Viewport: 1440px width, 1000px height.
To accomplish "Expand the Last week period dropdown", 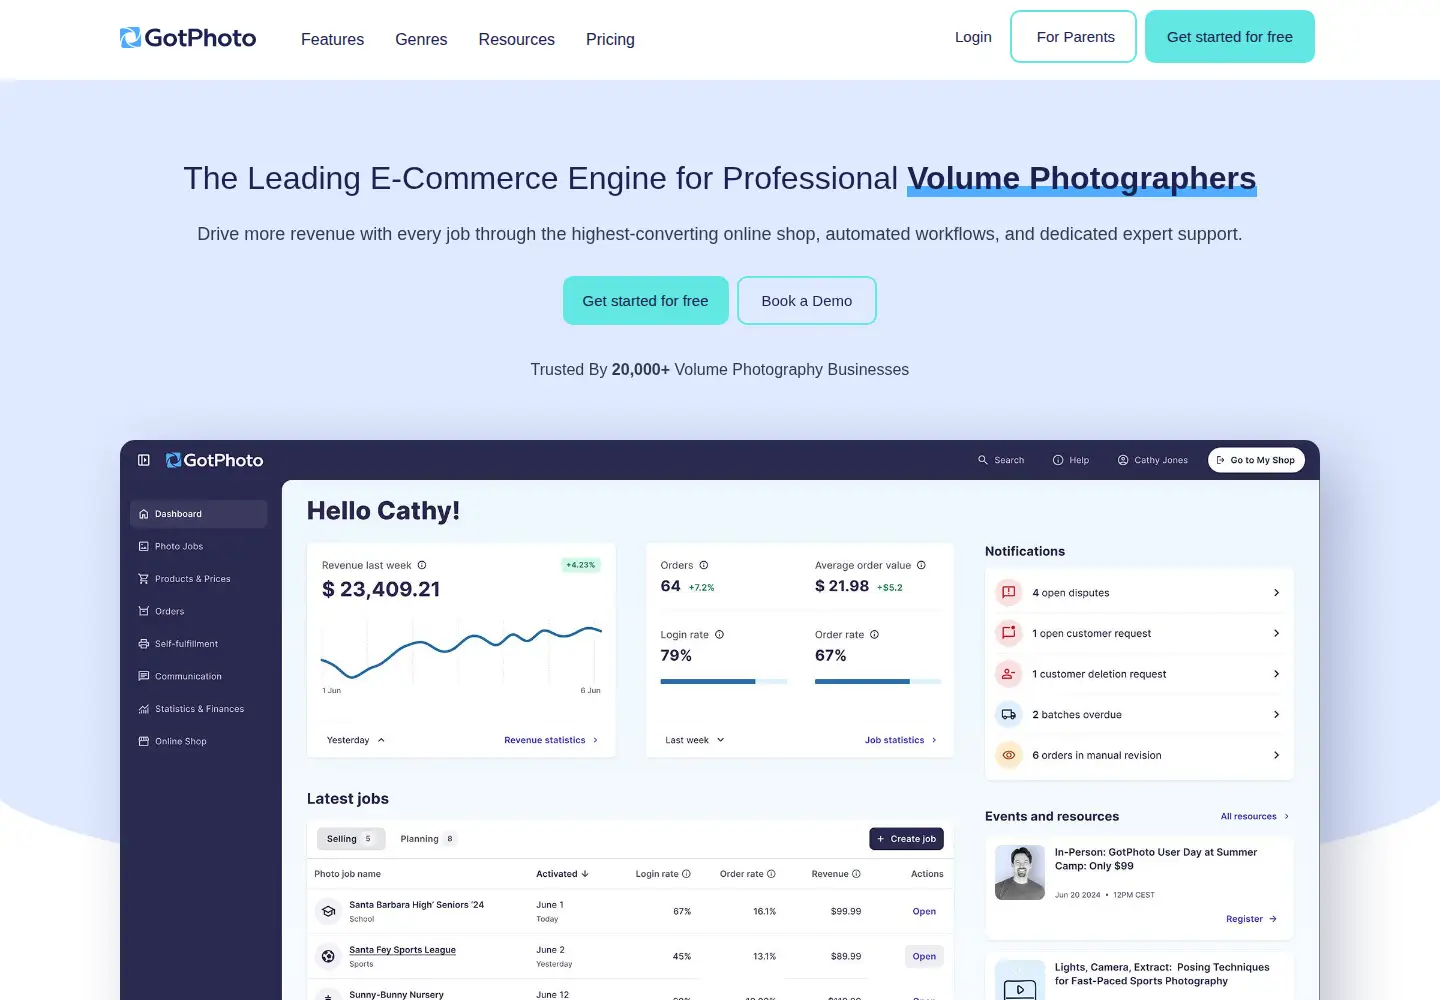I will point(695,740).
